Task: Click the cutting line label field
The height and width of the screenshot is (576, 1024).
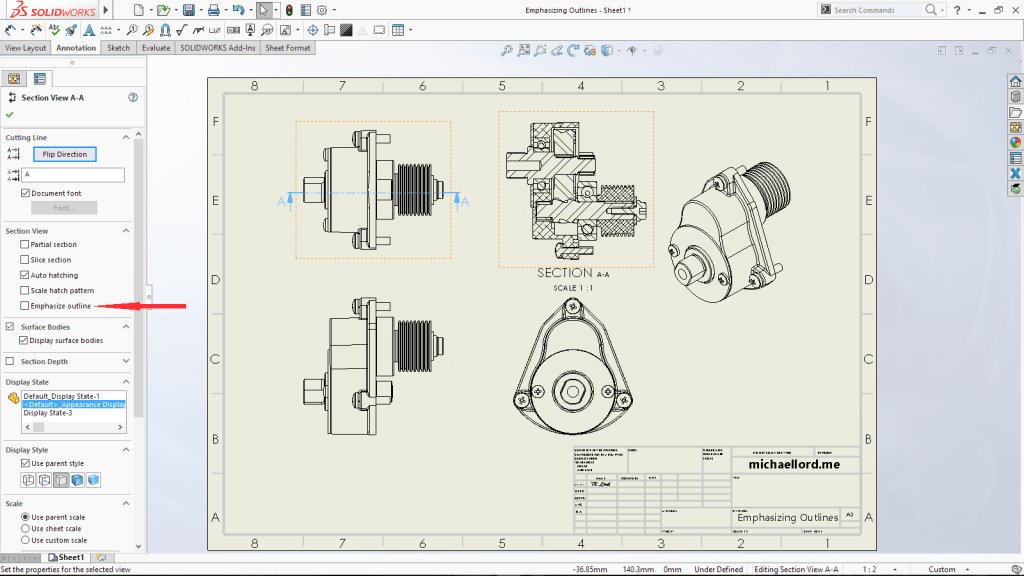Action: (73, 174)
